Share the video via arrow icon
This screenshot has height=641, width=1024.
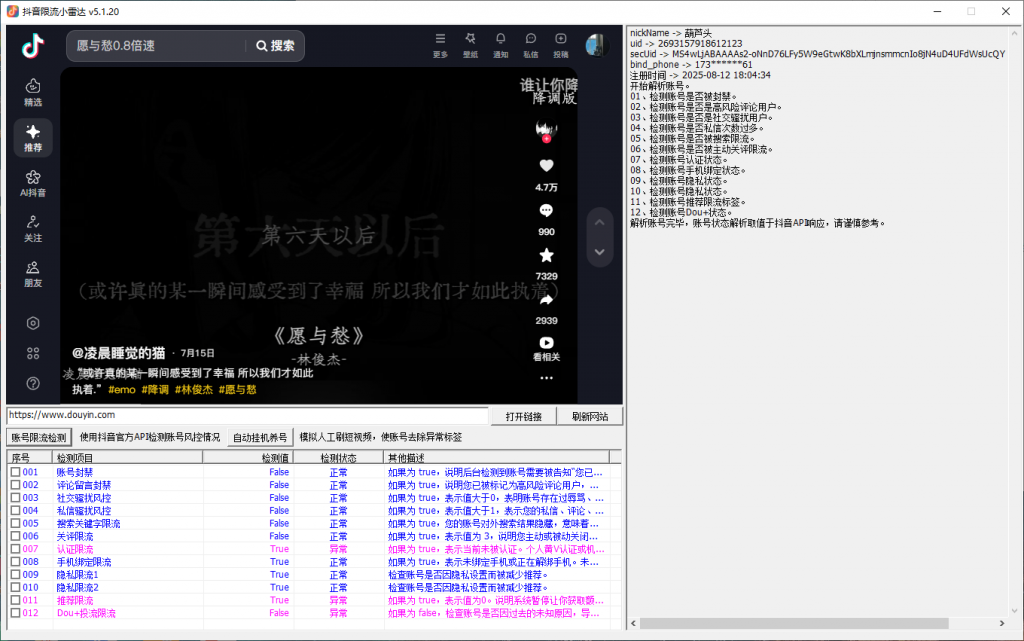pyautogui.click(x=547, y=300)
